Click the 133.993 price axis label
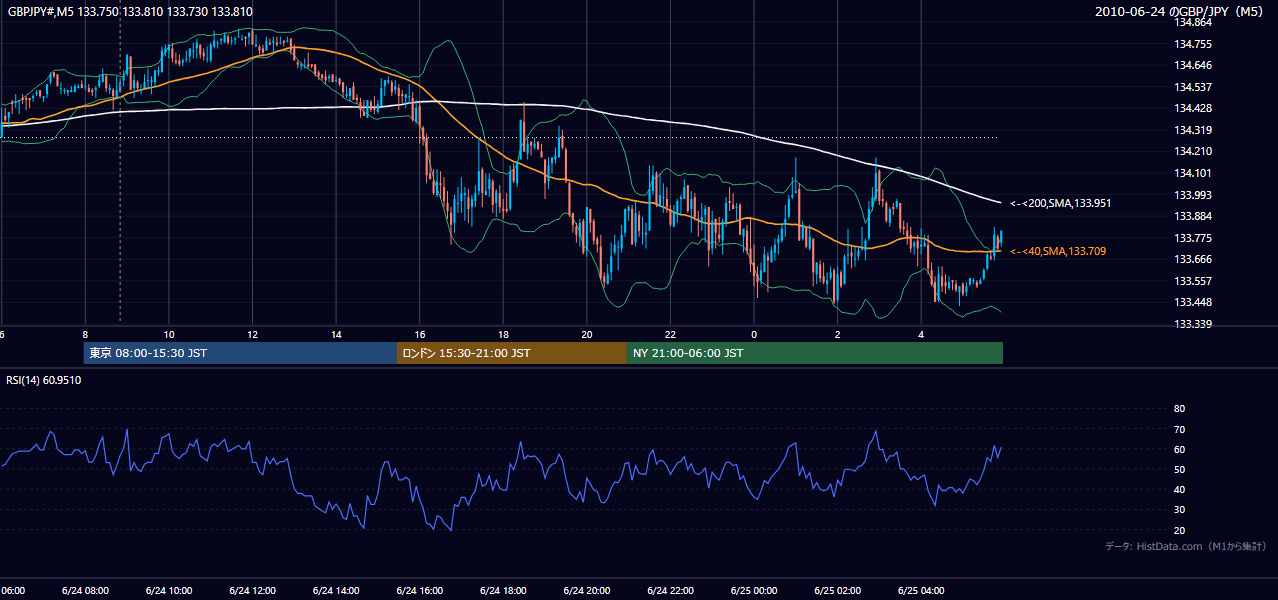The image size is (1278, 600). [x=1194, y=195]
